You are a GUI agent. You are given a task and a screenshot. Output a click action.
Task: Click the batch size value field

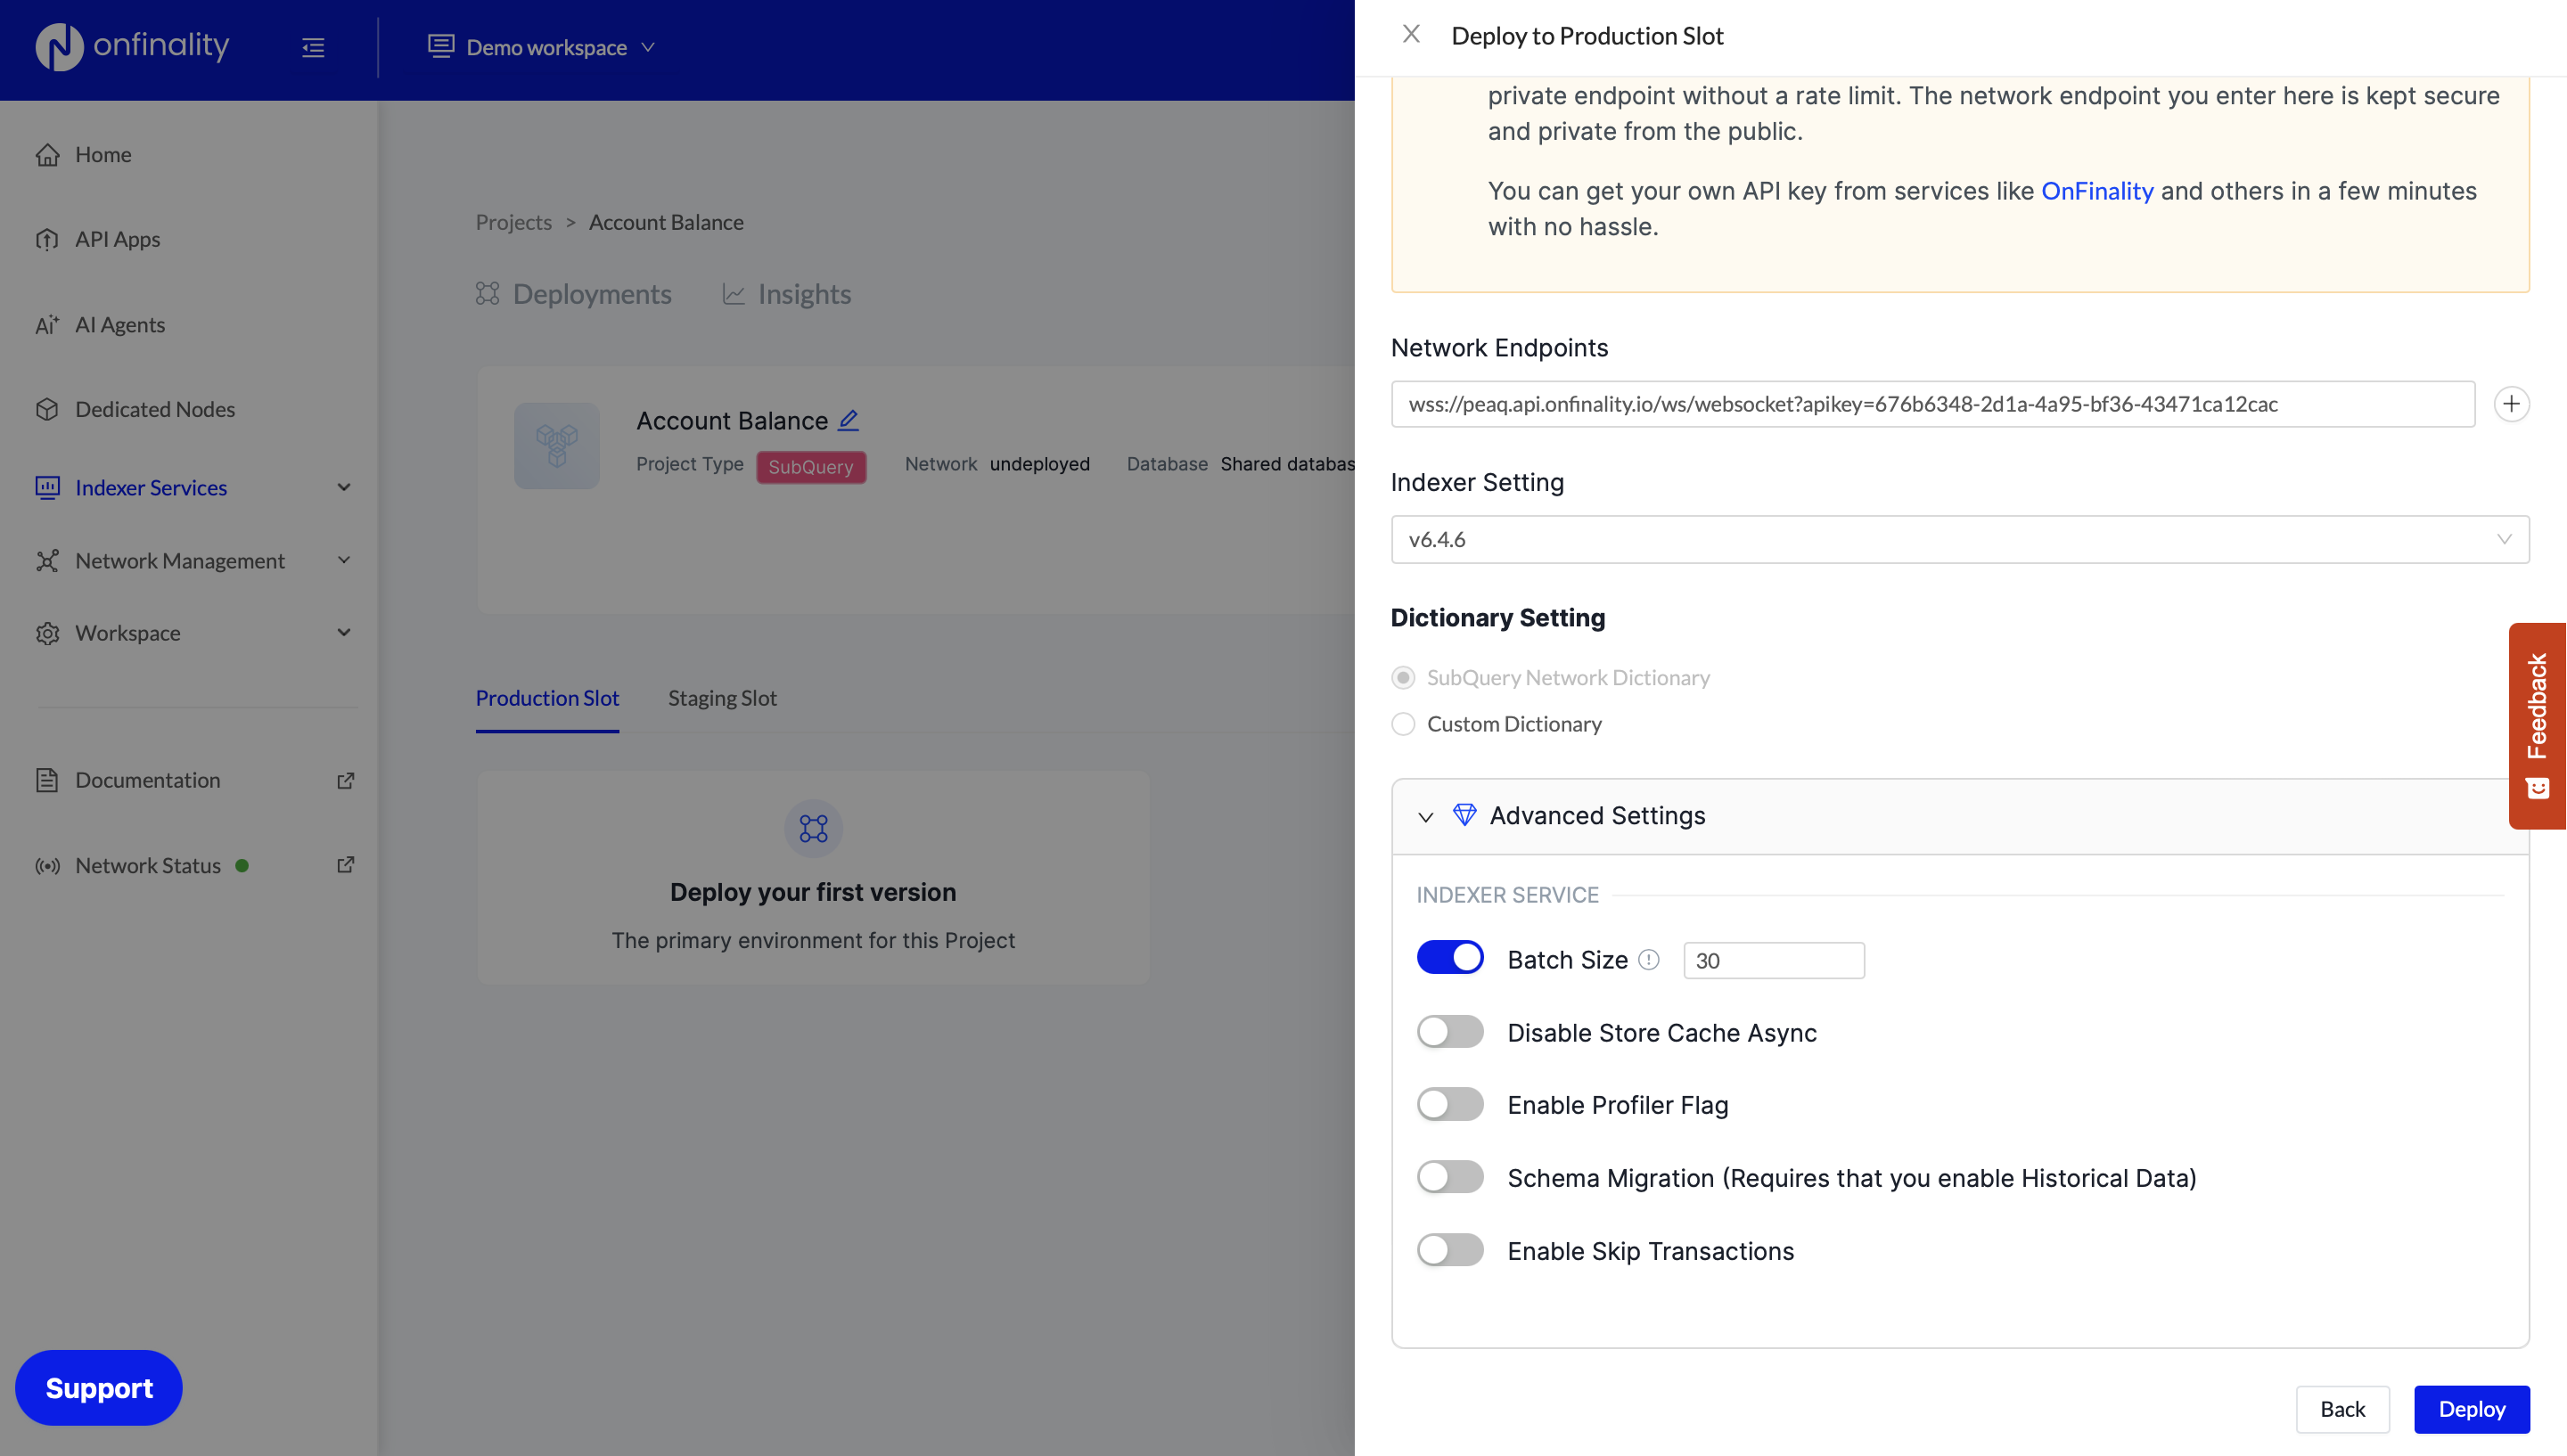[1772, 960]
